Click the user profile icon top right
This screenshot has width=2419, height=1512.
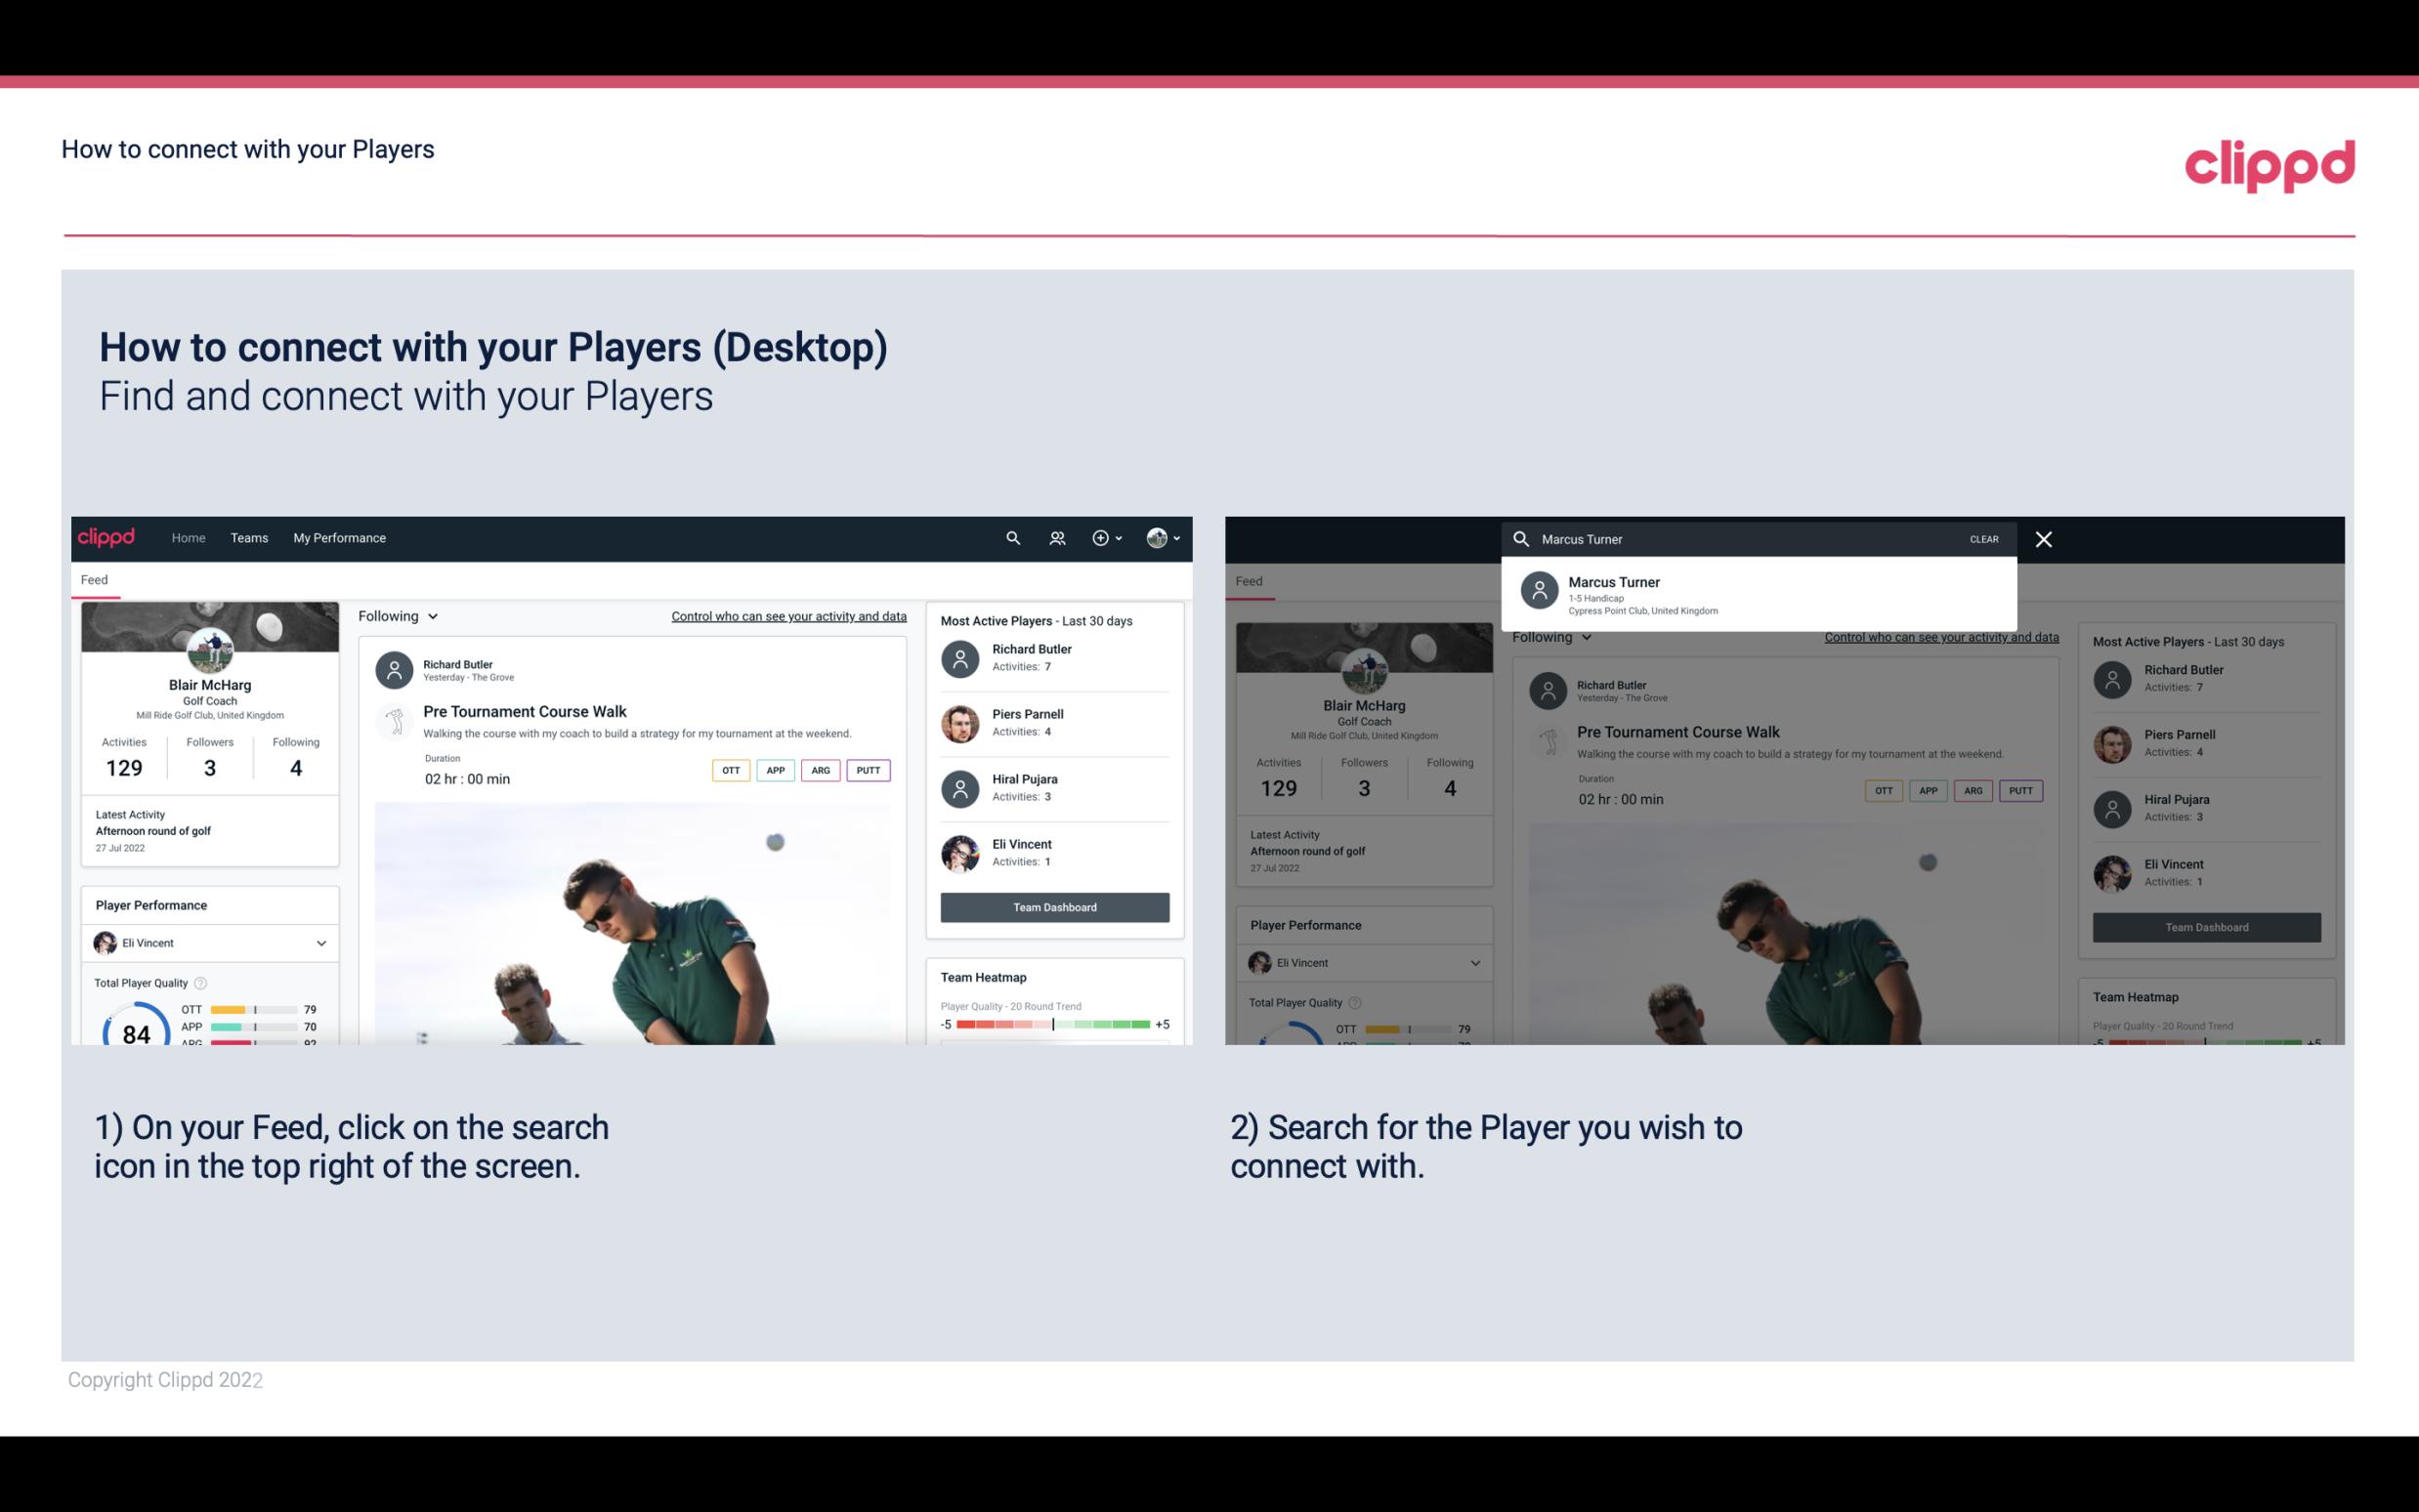1157,538
